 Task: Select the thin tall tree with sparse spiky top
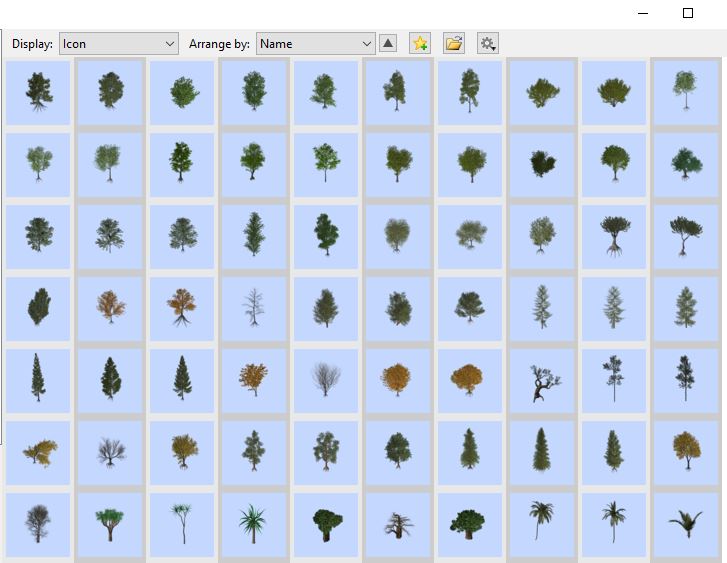pos(182,525)
